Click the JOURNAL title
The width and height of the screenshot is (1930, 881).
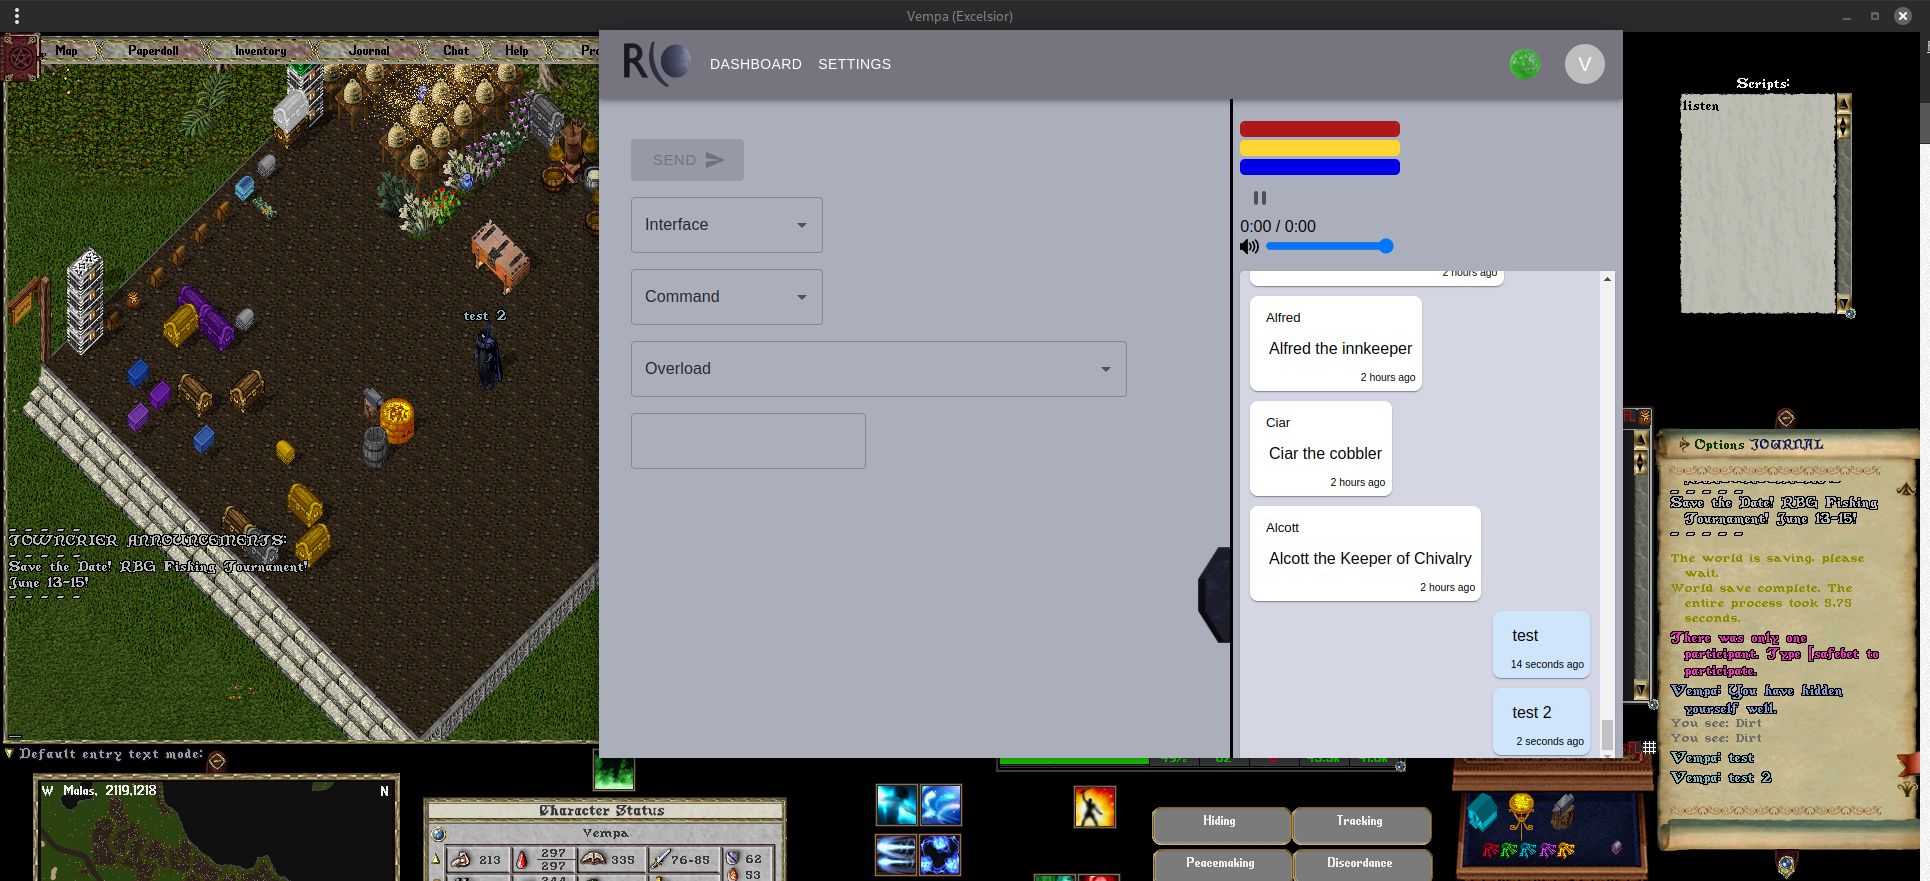click(1786, 445)
